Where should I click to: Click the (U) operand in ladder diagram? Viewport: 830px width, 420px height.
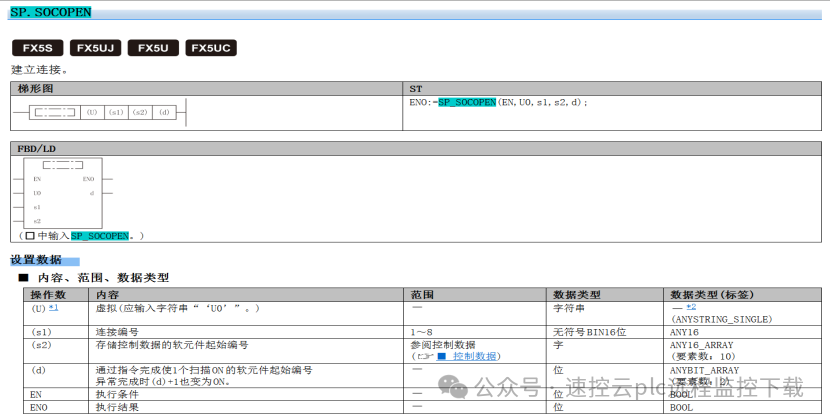pyautogui.click(x=92, y=112)
